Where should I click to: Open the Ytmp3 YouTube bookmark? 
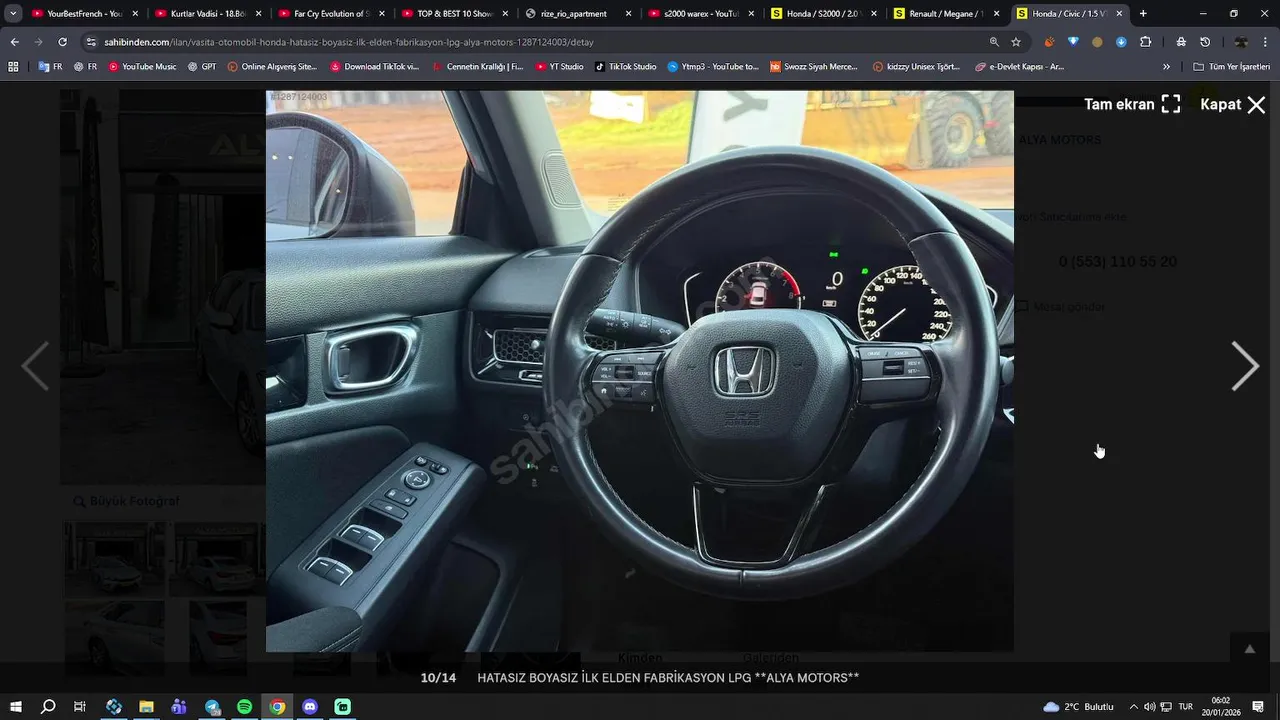tap(713, 67)
